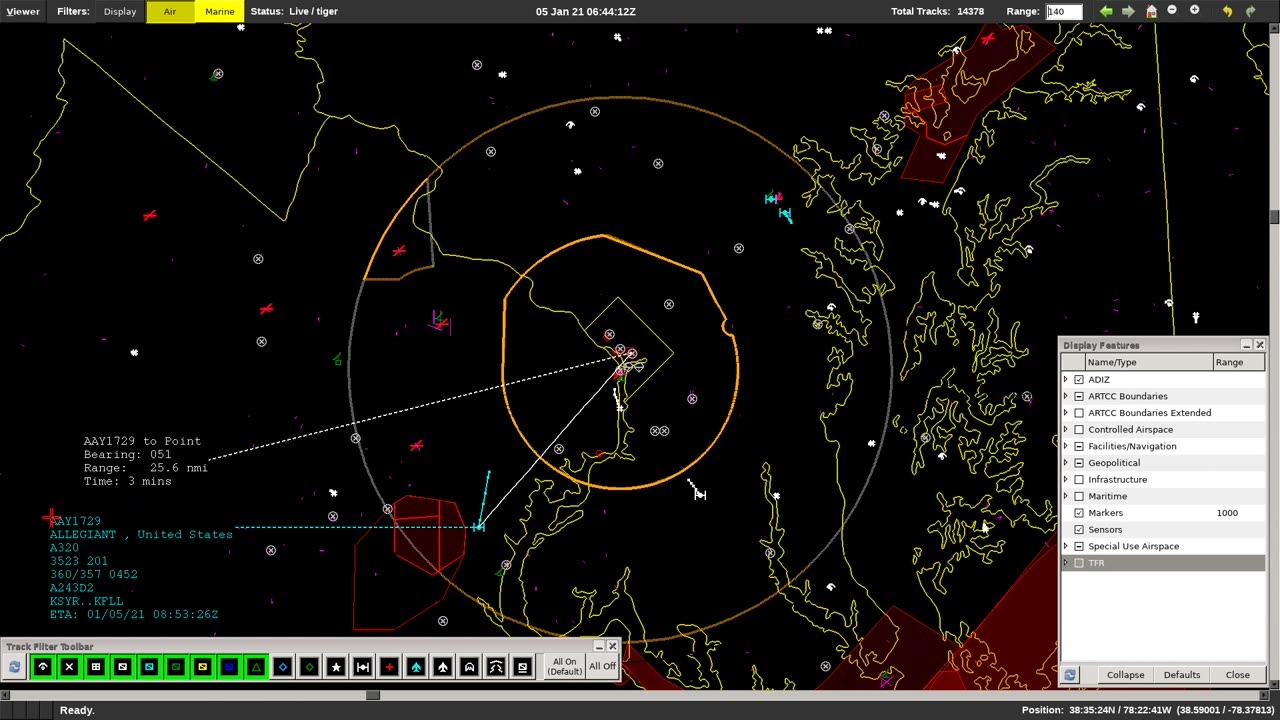Select the TFR row in Display Features
The width and height of the screenshot is (1280, 720).
click(x=1163, y=563)
